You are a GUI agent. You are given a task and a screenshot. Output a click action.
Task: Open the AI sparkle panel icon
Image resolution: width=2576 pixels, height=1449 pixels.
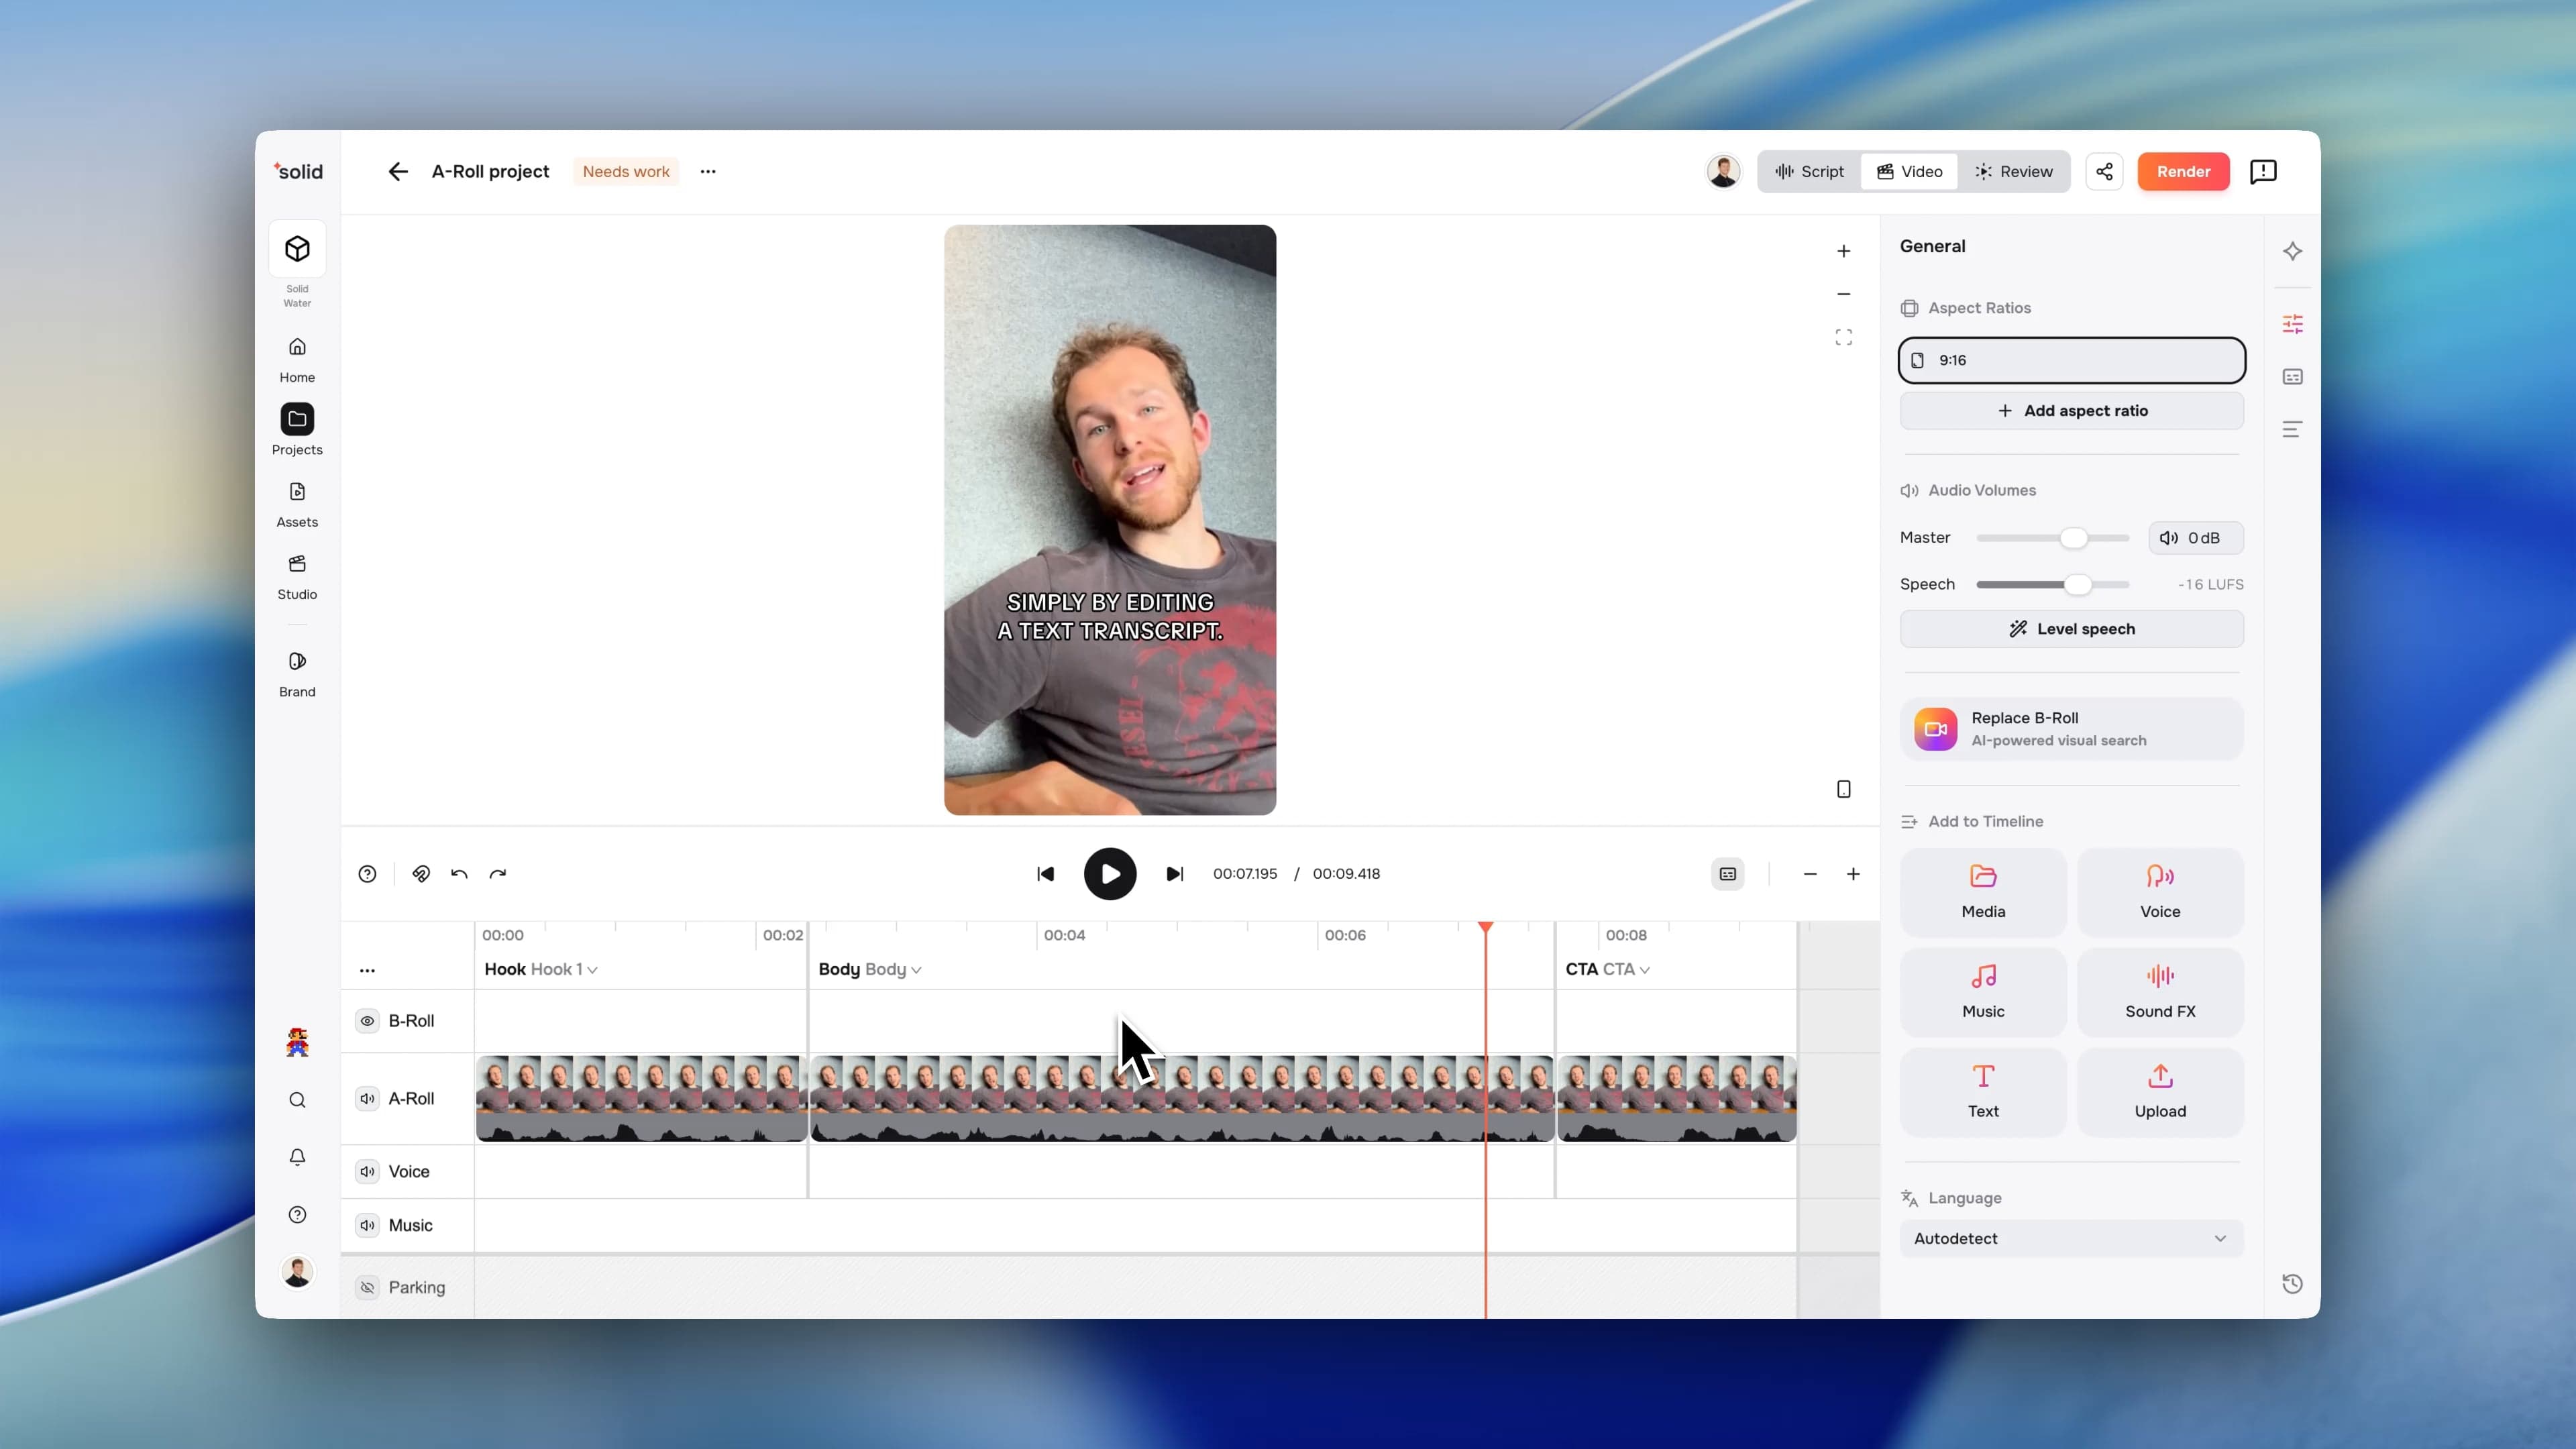[x=2292, y=251]
